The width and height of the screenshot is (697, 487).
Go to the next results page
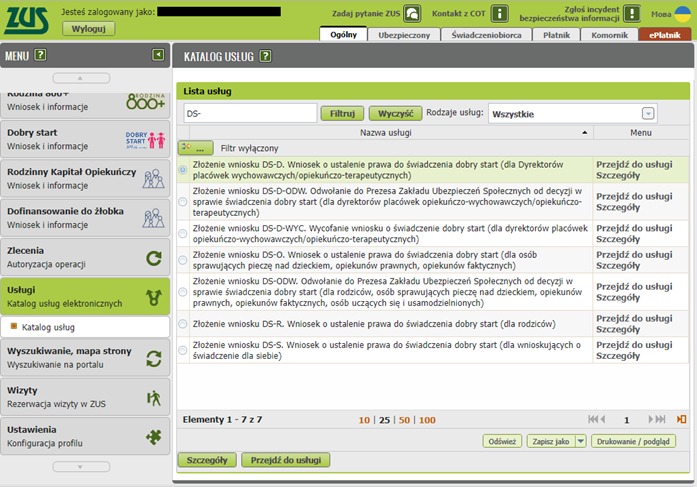[651, 419]
